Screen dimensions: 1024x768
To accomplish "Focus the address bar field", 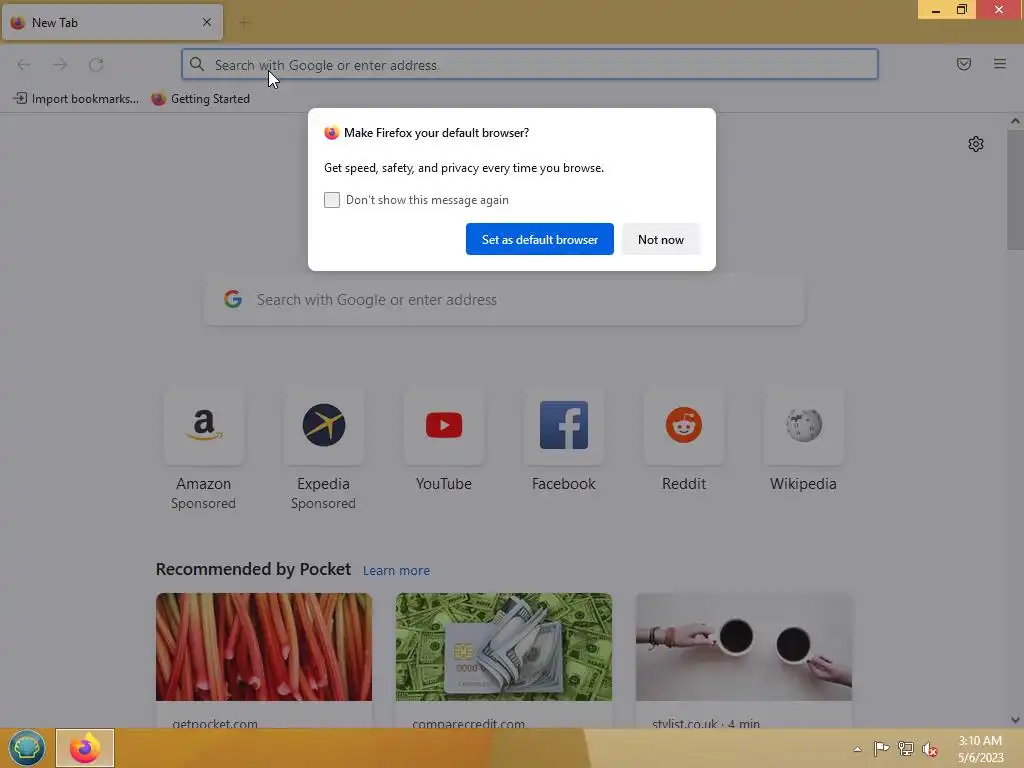I will [530, 64].
